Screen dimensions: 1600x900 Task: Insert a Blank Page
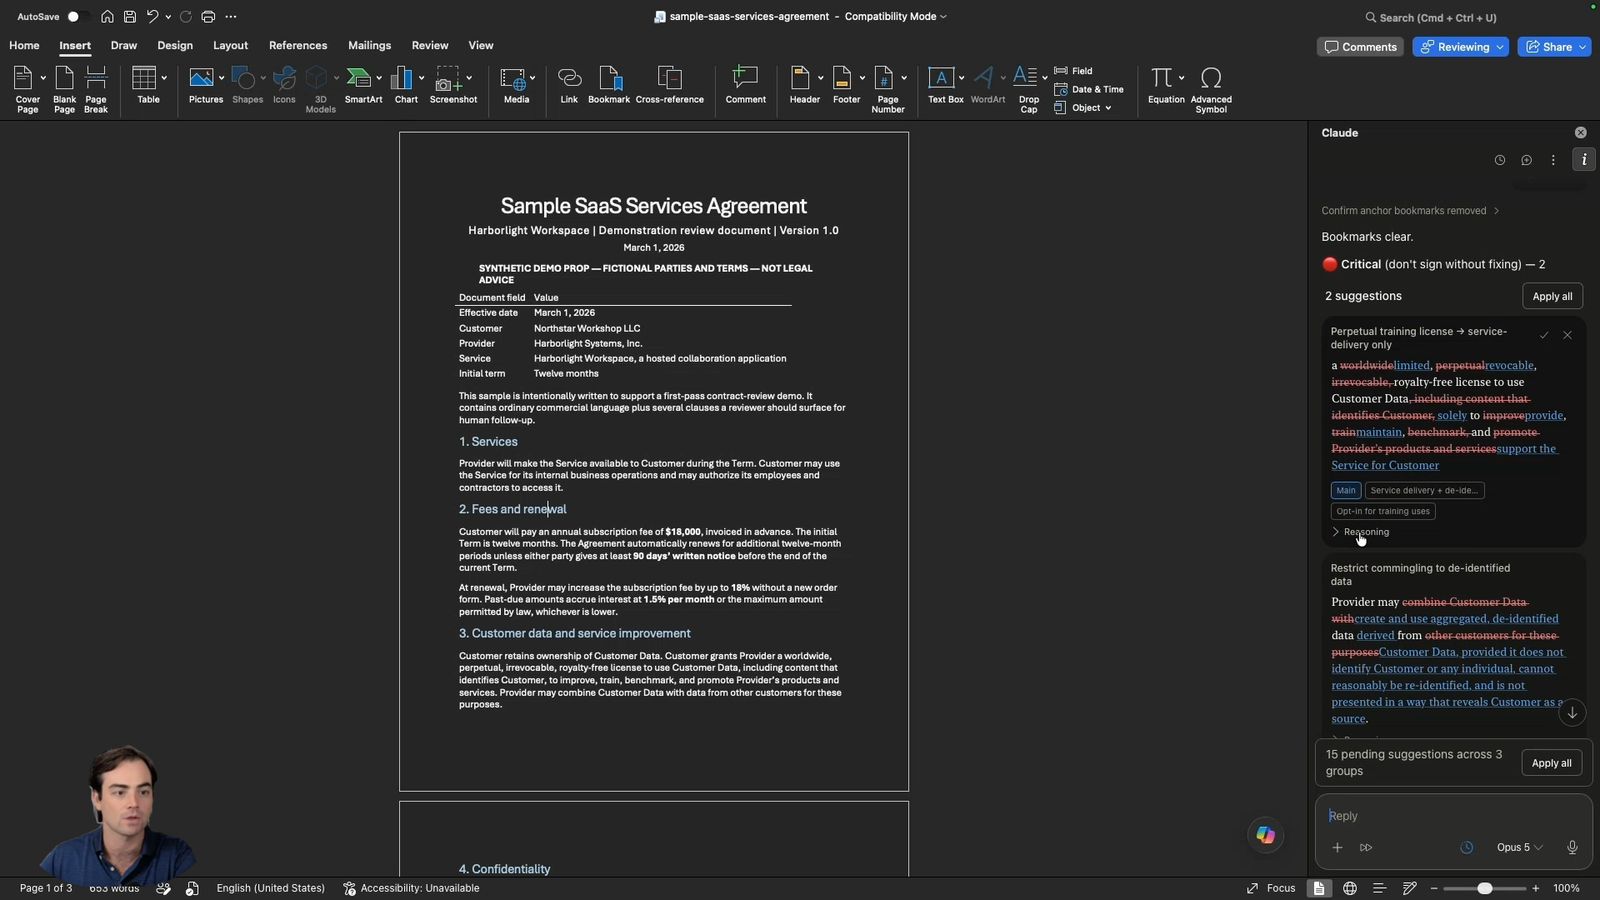pyautogui.click(x=64, y=89)
